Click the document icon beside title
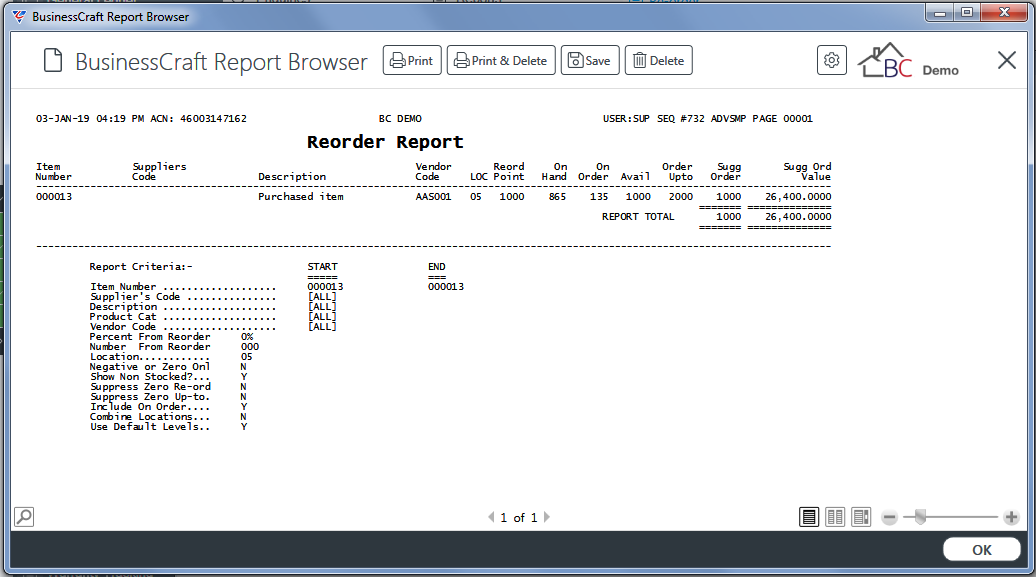 coord(53,60)
